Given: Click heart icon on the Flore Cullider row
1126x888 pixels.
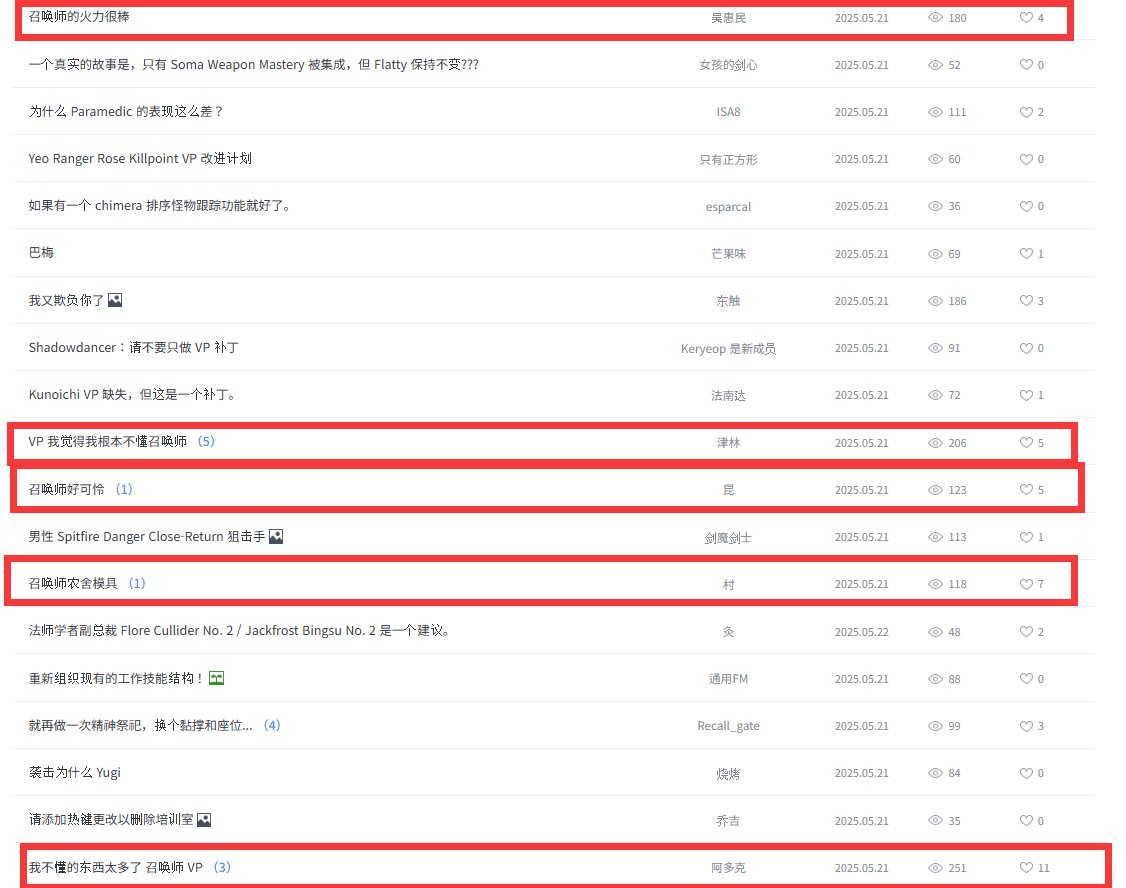Looking at the screenshot, I should pyautogui.click(x=1026, y=632).
